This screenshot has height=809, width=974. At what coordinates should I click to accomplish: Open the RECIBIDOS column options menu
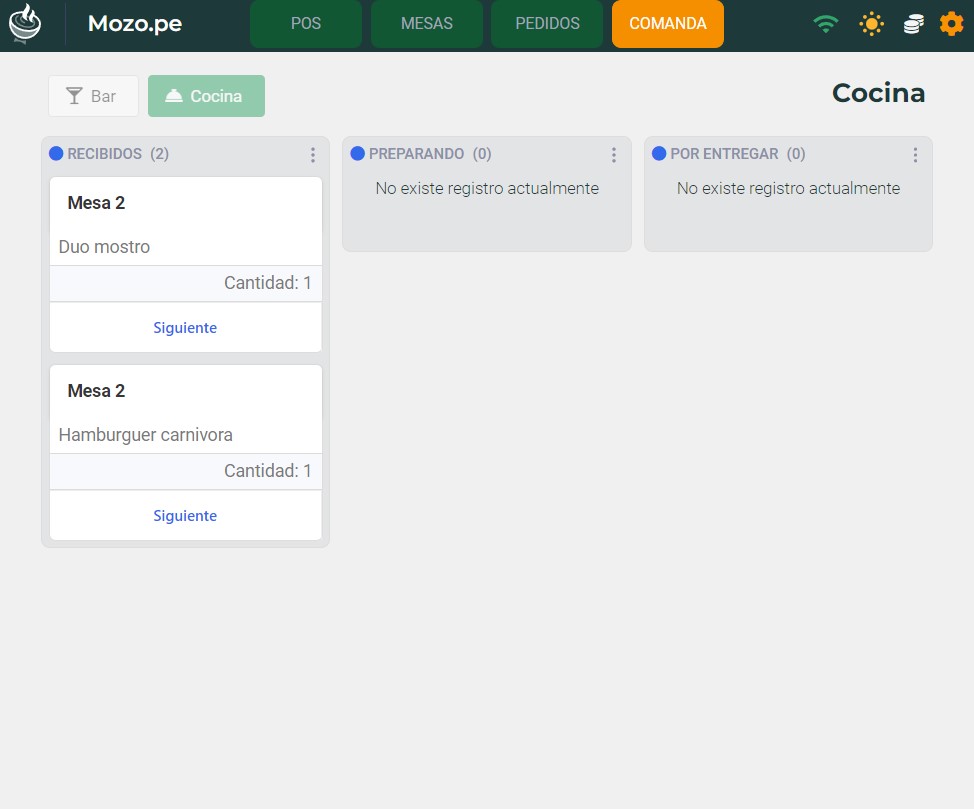(x=313, y=155)
